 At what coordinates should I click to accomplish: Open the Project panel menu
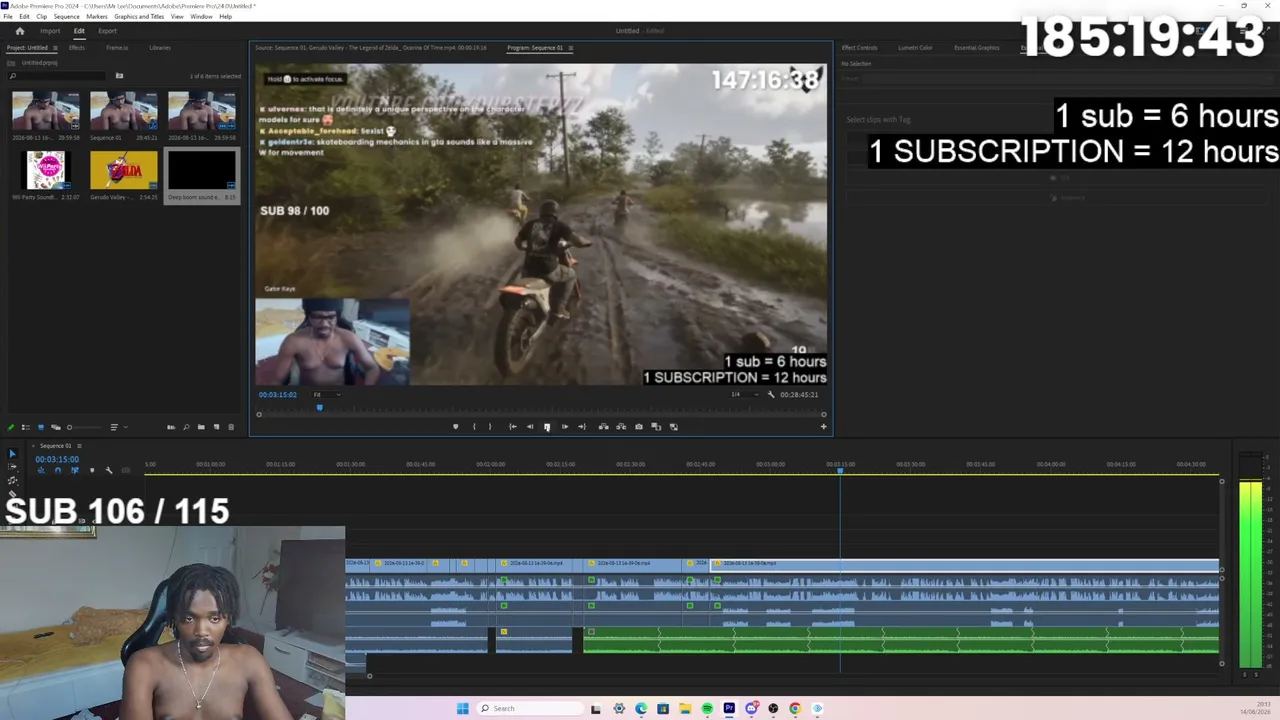pyautogui.click(x=53, y=48)
